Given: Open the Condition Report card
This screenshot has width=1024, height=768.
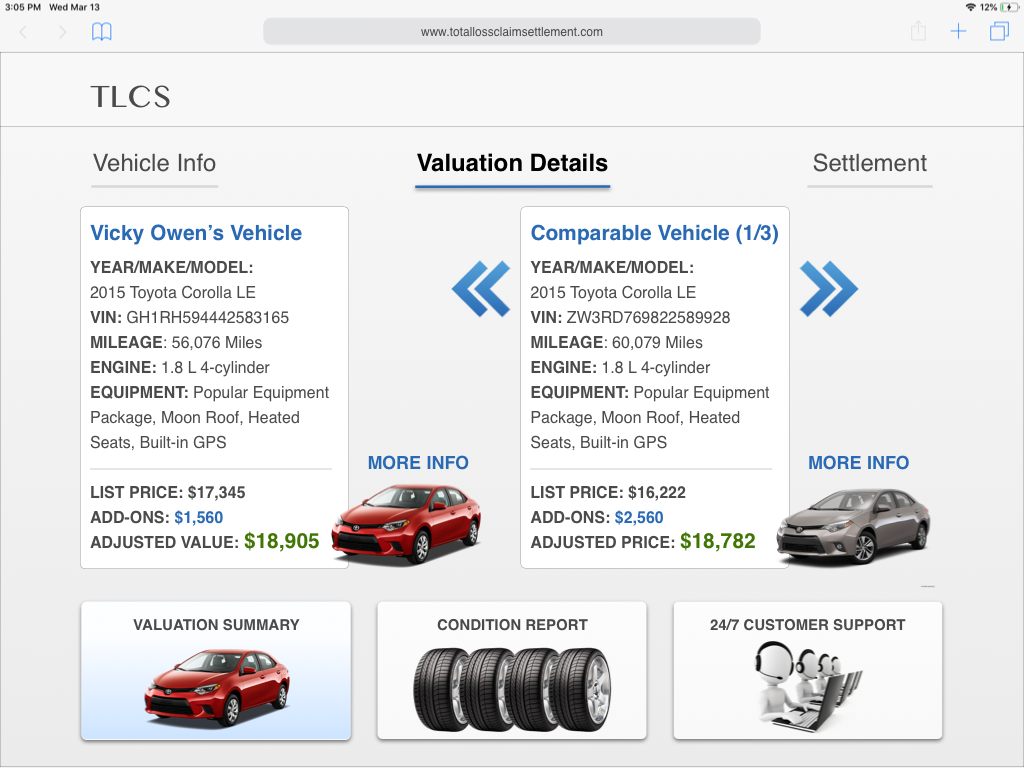Looking at the screenshot, I should [x=512, y=671].
